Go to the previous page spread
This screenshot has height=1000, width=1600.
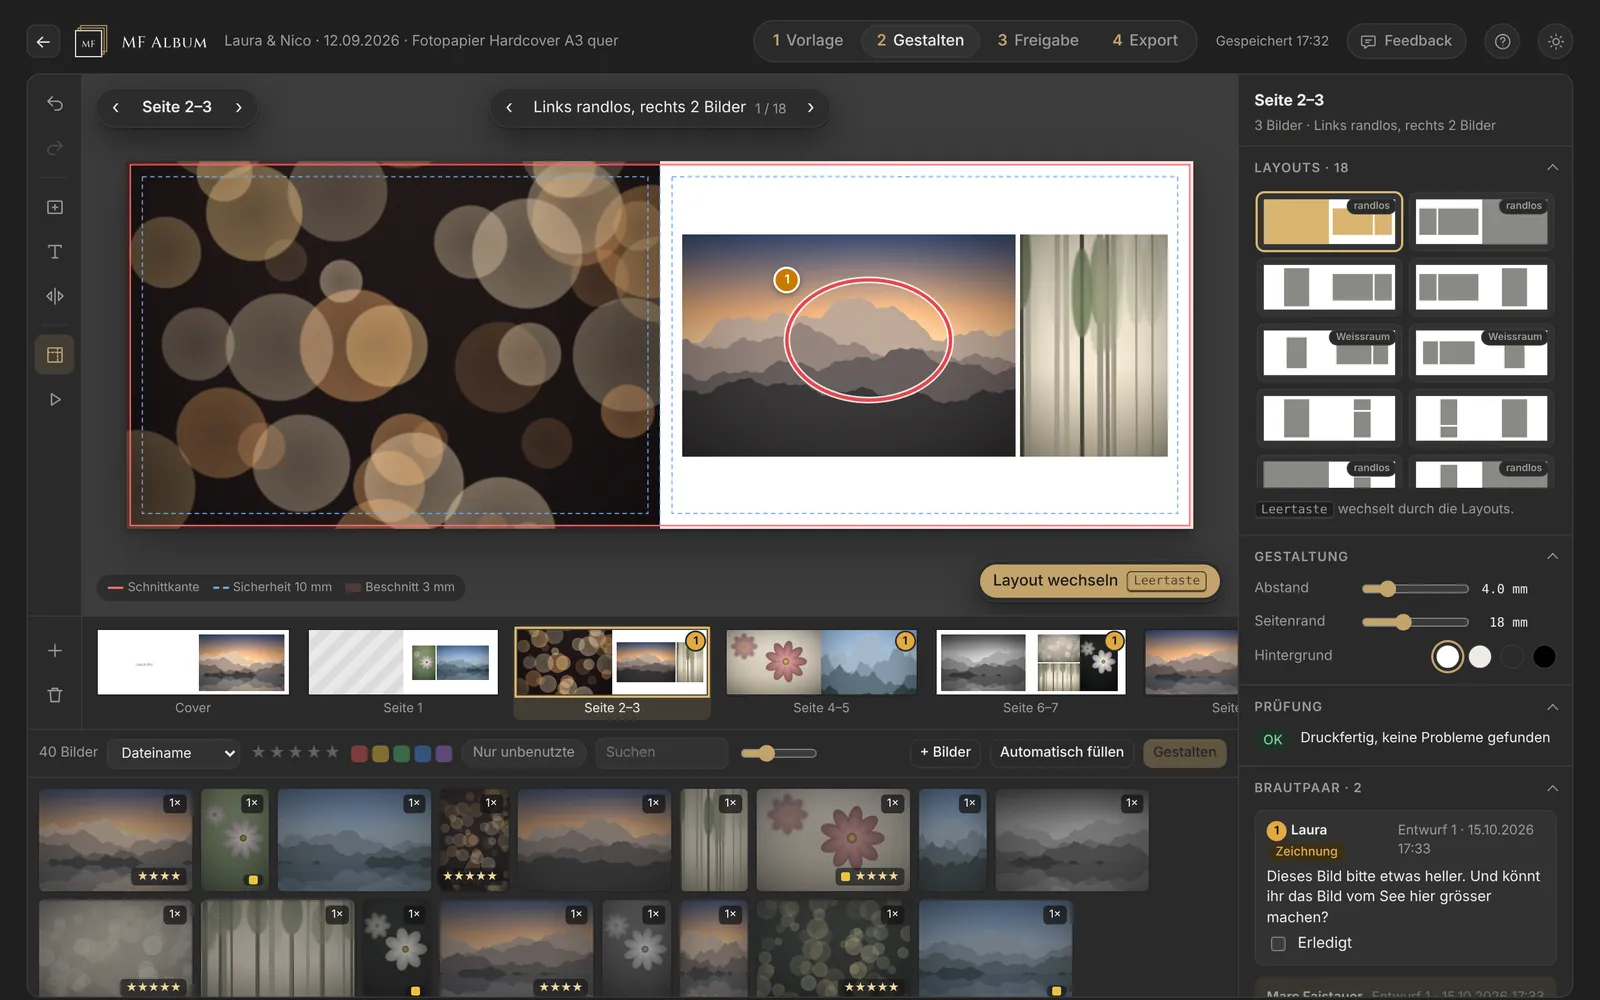click(116, 107)
